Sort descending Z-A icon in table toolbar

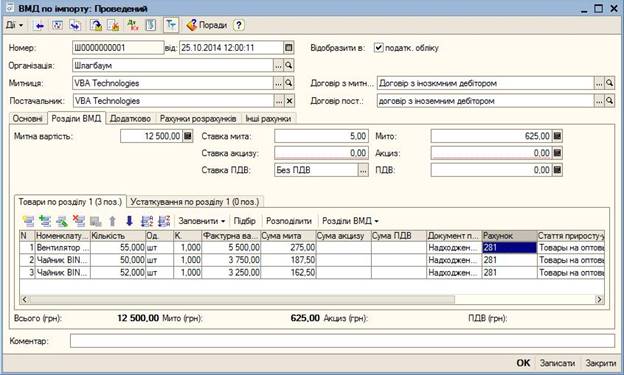pyautogui.click(x=164, y=221)
